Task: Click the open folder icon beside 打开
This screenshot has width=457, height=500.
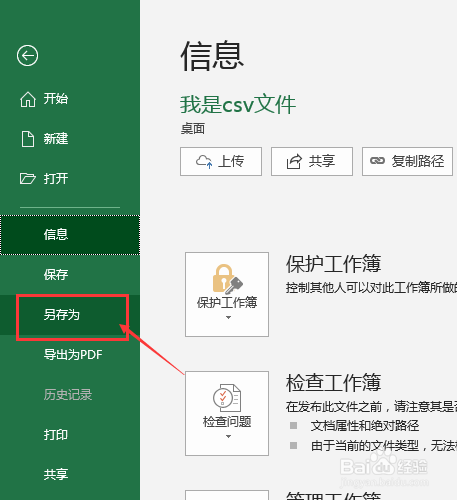Action: [x=27, y=179]
